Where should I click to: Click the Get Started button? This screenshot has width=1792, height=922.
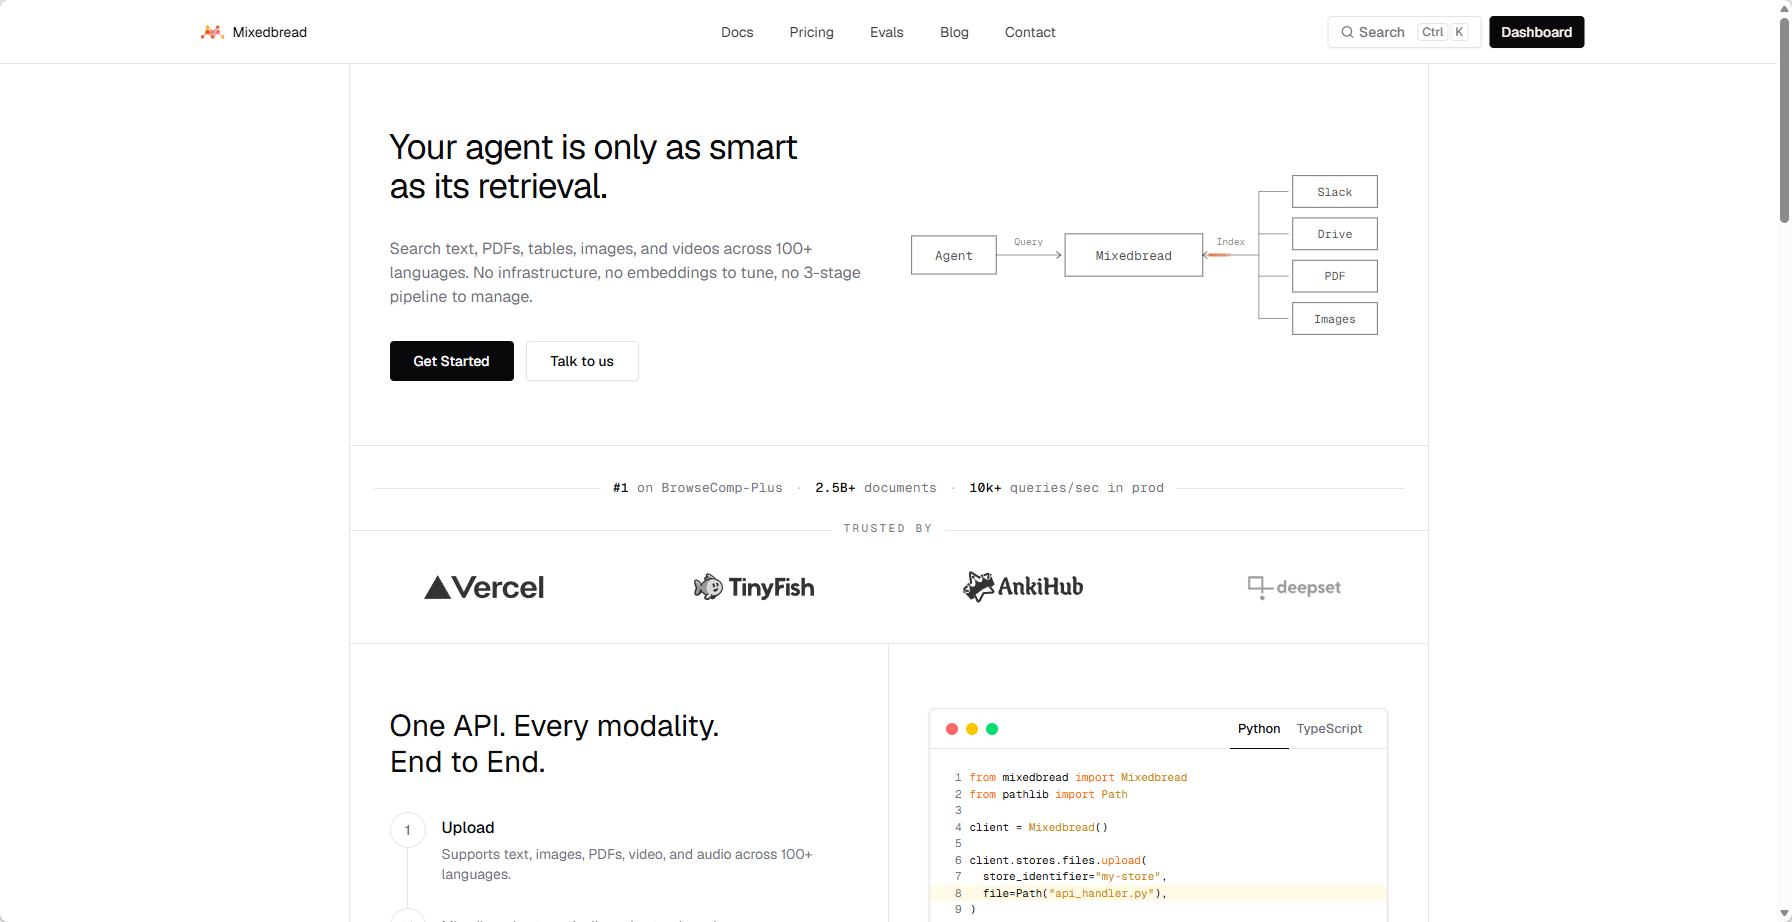tap(452, 361)
